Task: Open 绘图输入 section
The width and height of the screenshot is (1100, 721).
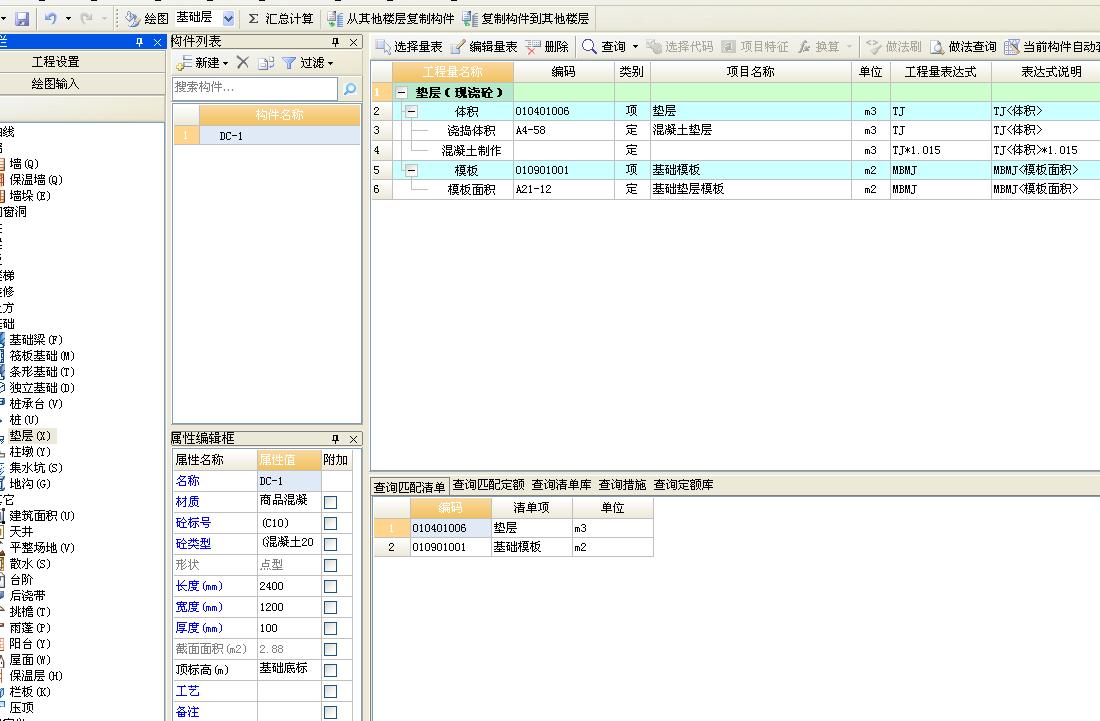Action: [x=55, y=83]
